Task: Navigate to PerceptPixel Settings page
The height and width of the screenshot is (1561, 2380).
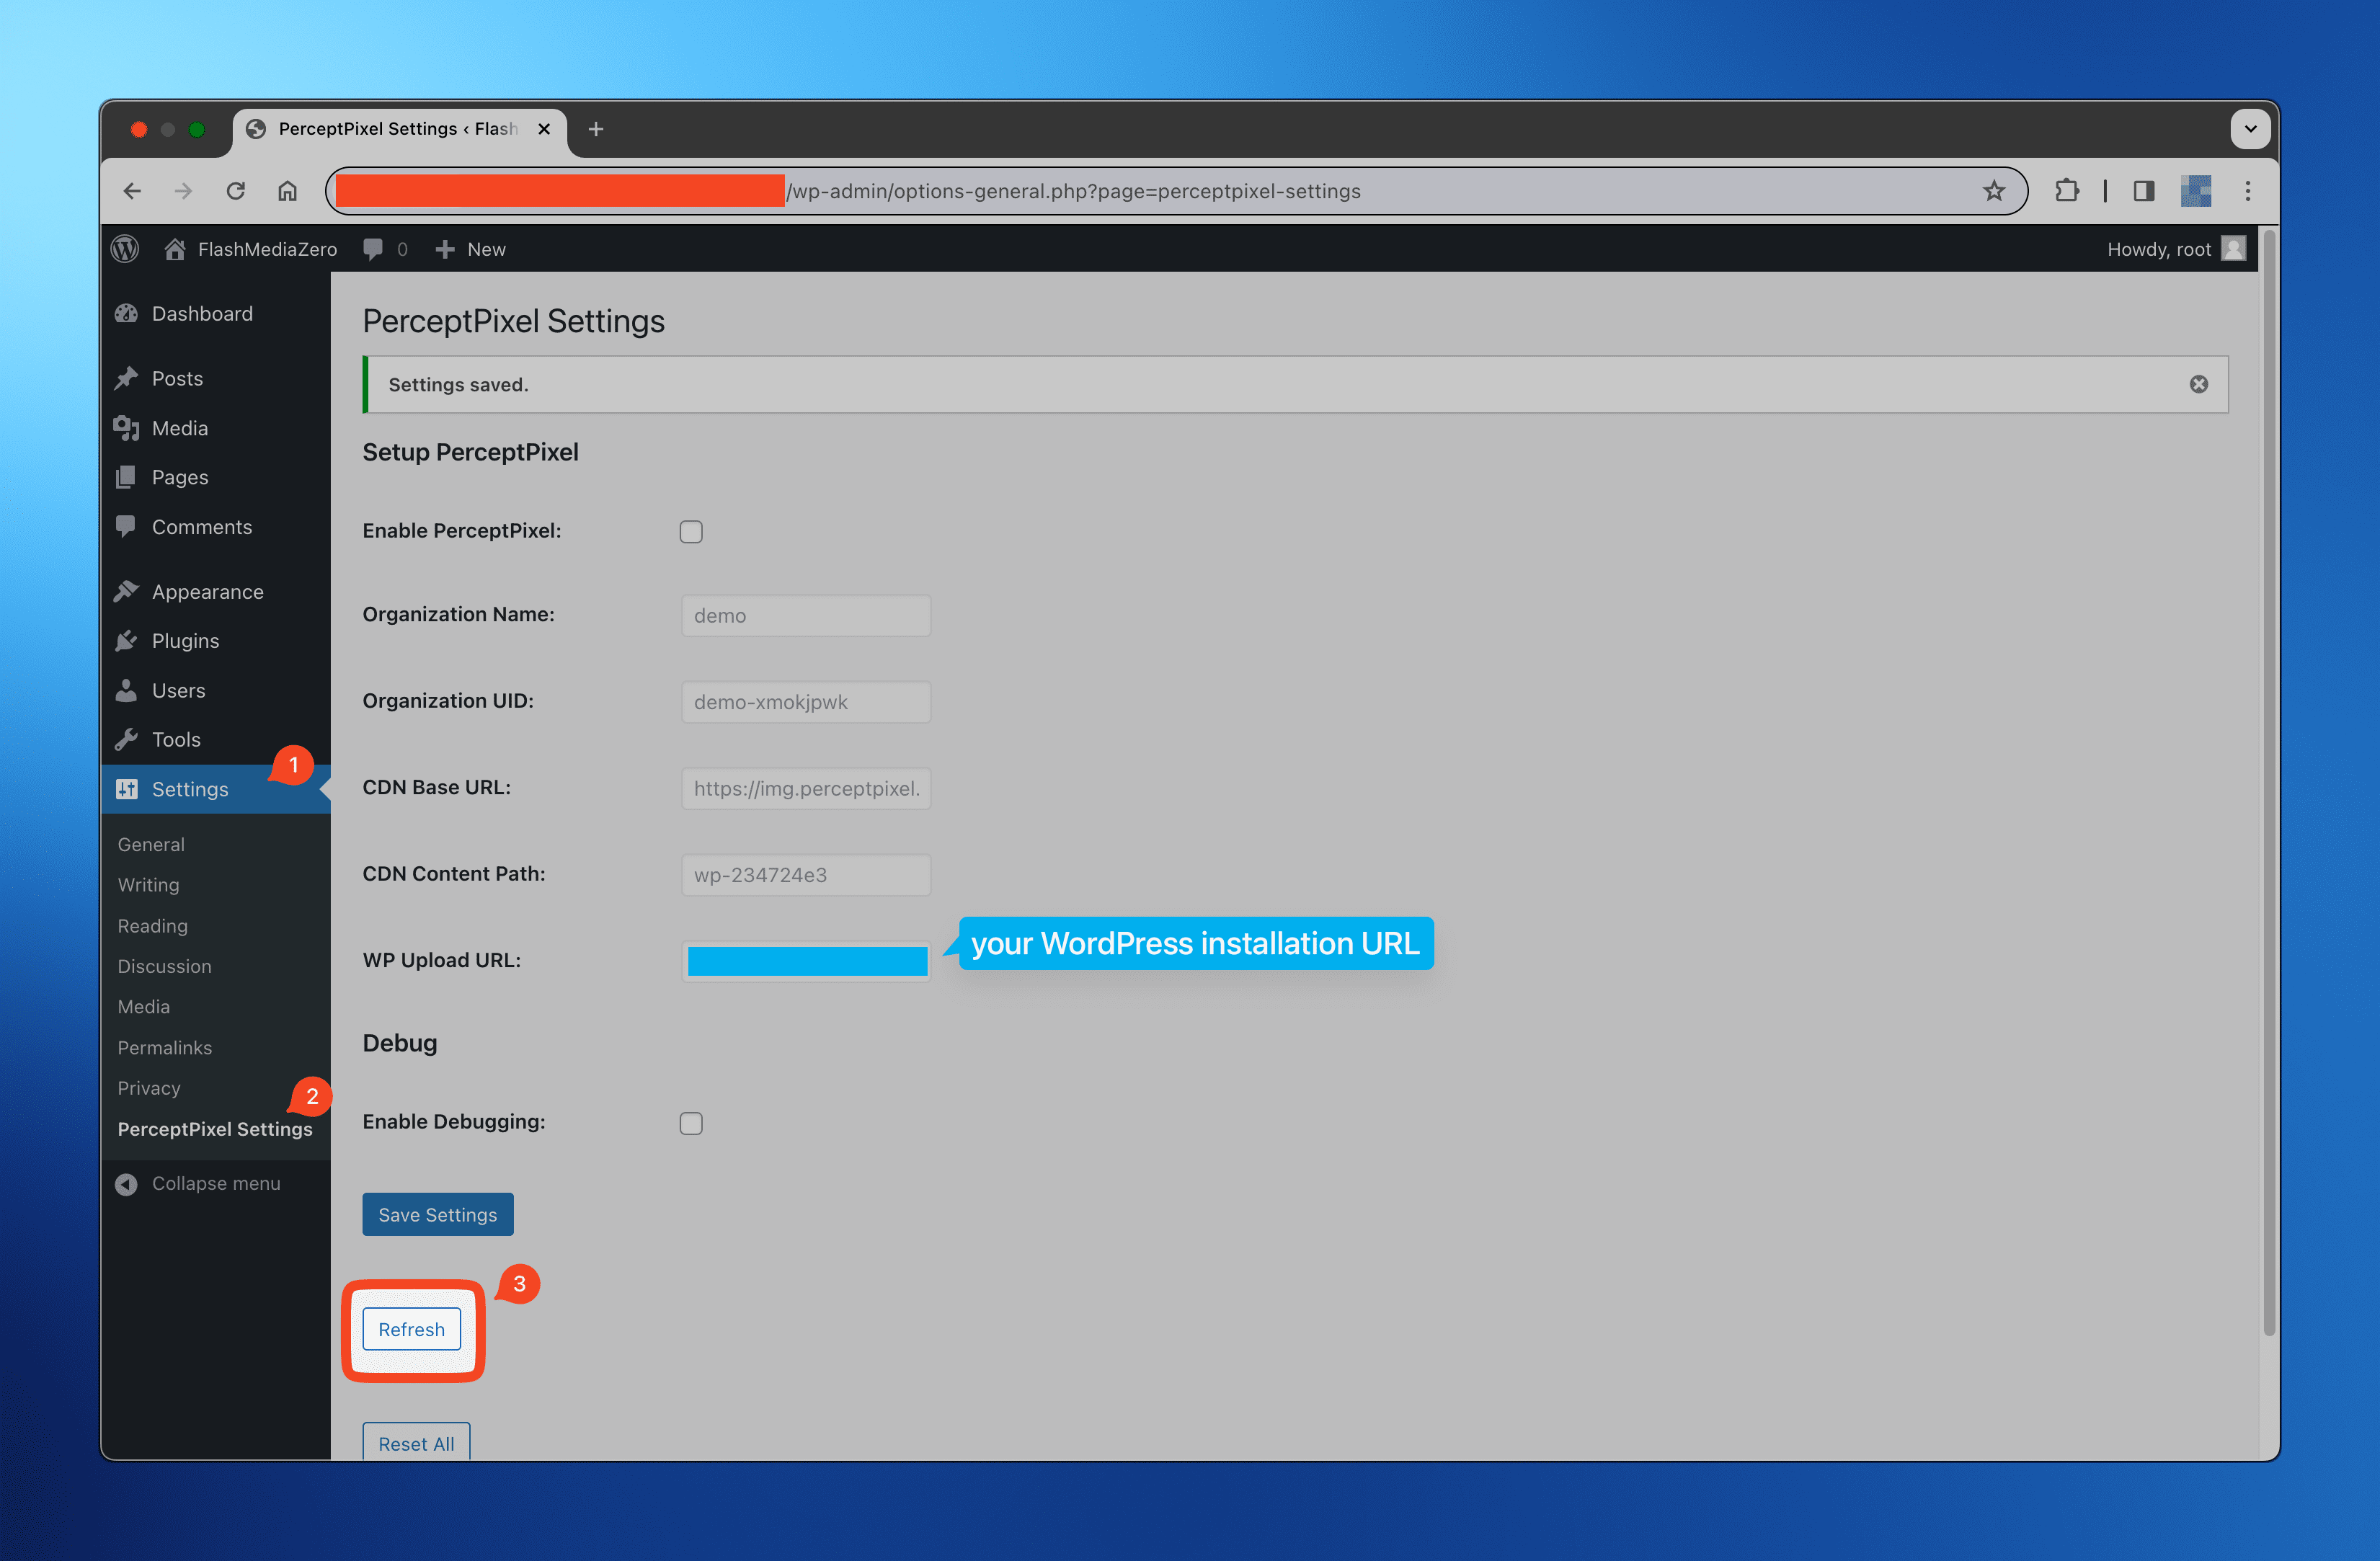Action: click(214, 1127)
